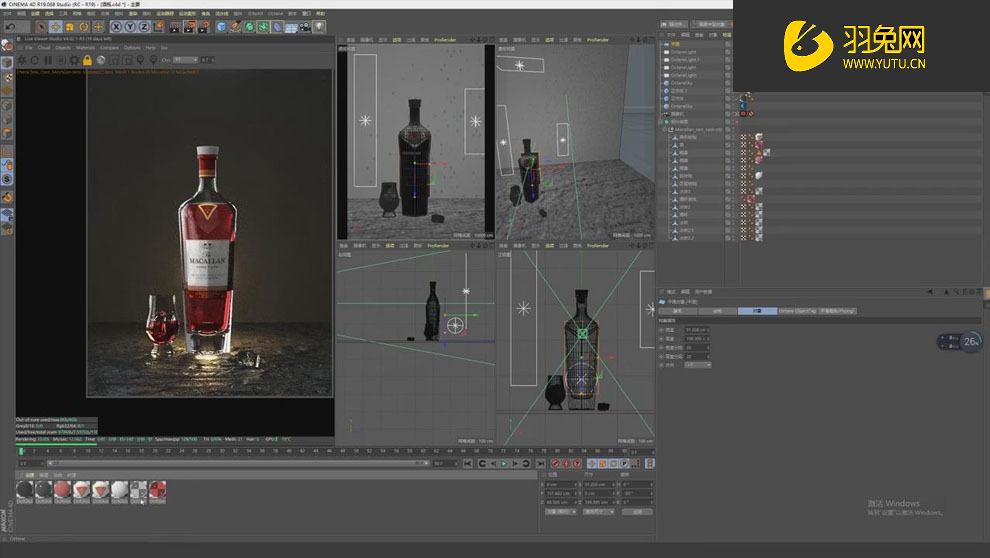Image resolution: width=990 pixels, height=558 pixels.
Task: Select the first dark material swatch
Action: point(25,490)
